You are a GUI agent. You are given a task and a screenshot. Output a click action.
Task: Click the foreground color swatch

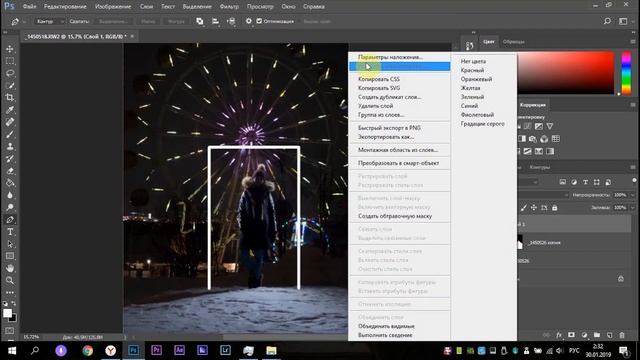(7, 313)
